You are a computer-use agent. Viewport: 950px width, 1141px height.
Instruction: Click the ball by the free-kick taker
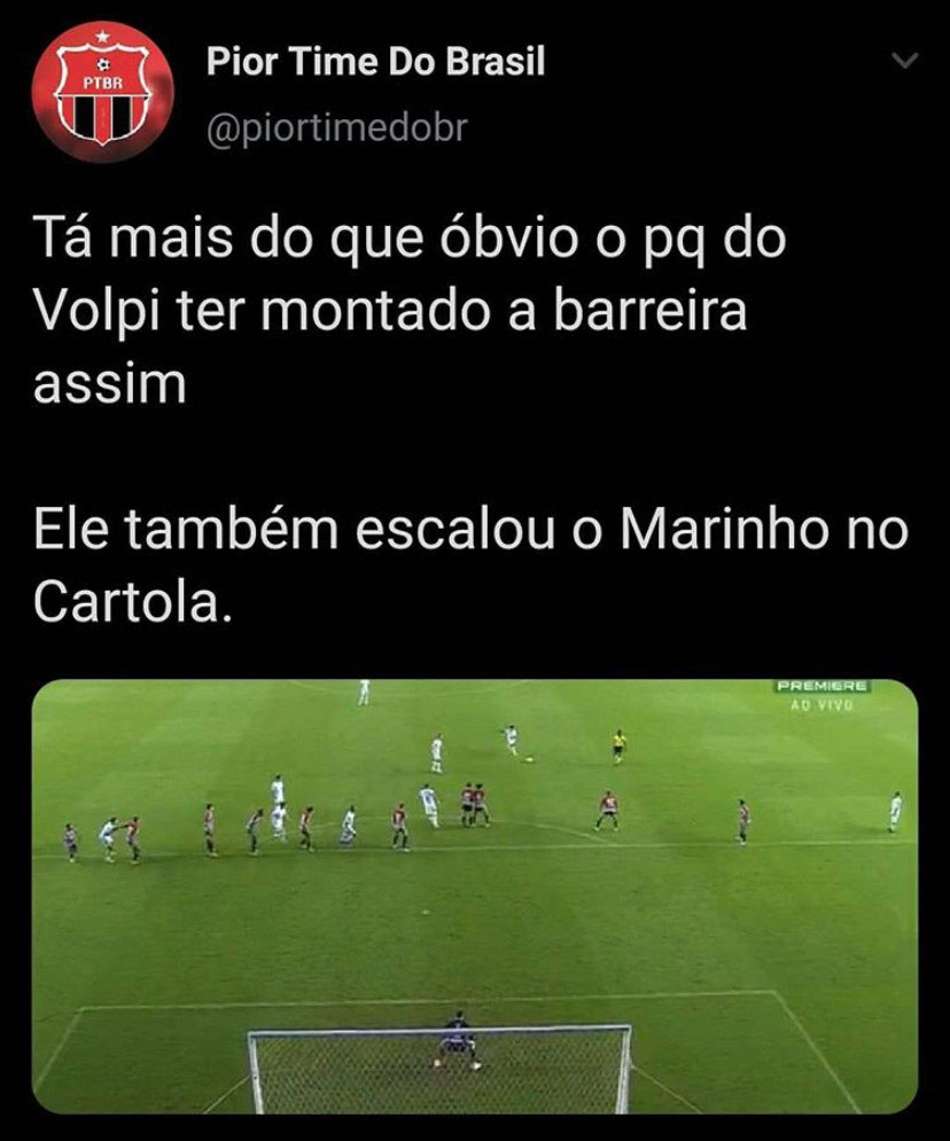(531, 759)
